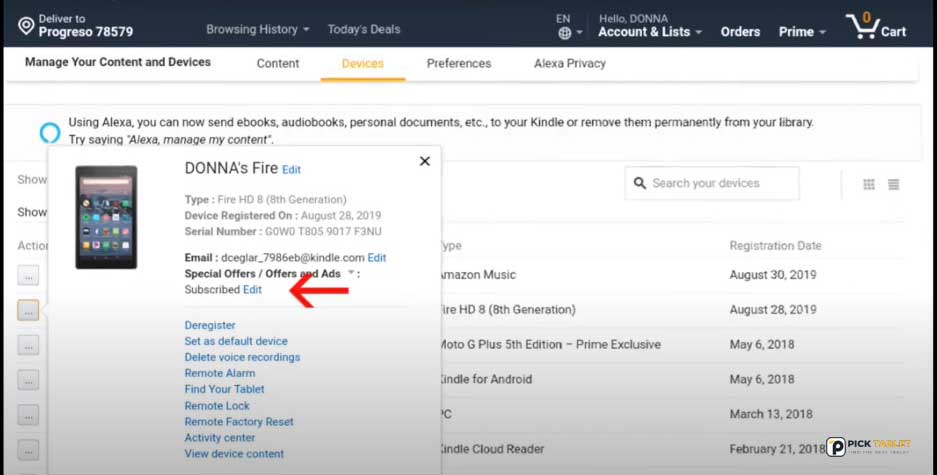This screenshot has height=475, width=937.
Task: Click the Remote Lock link
Action: coord(217,406)
